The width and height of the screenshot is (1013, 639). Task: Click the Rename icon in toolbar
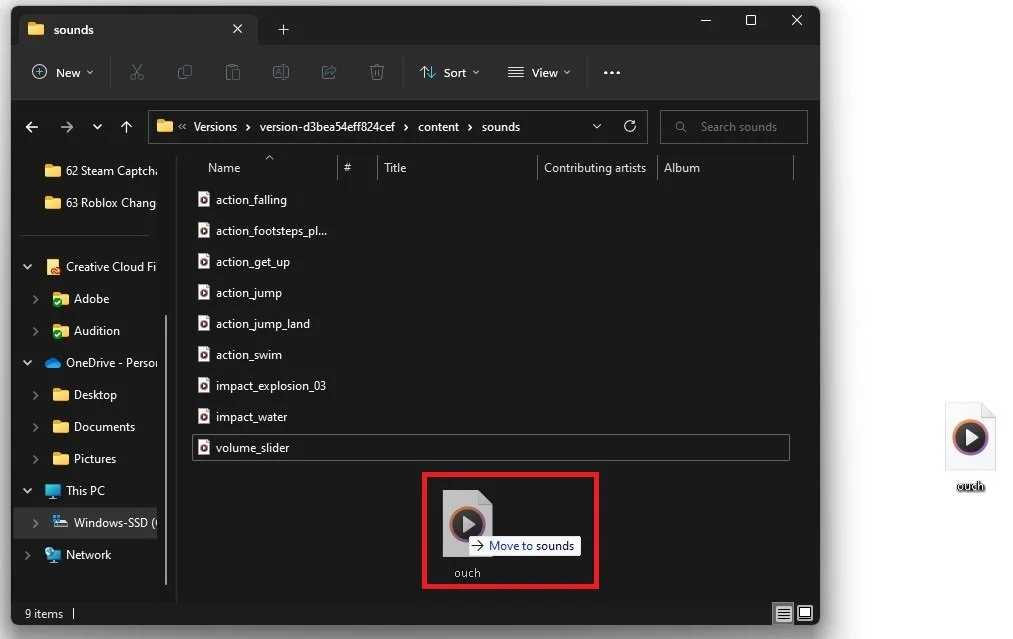click(x=280, y=72)
